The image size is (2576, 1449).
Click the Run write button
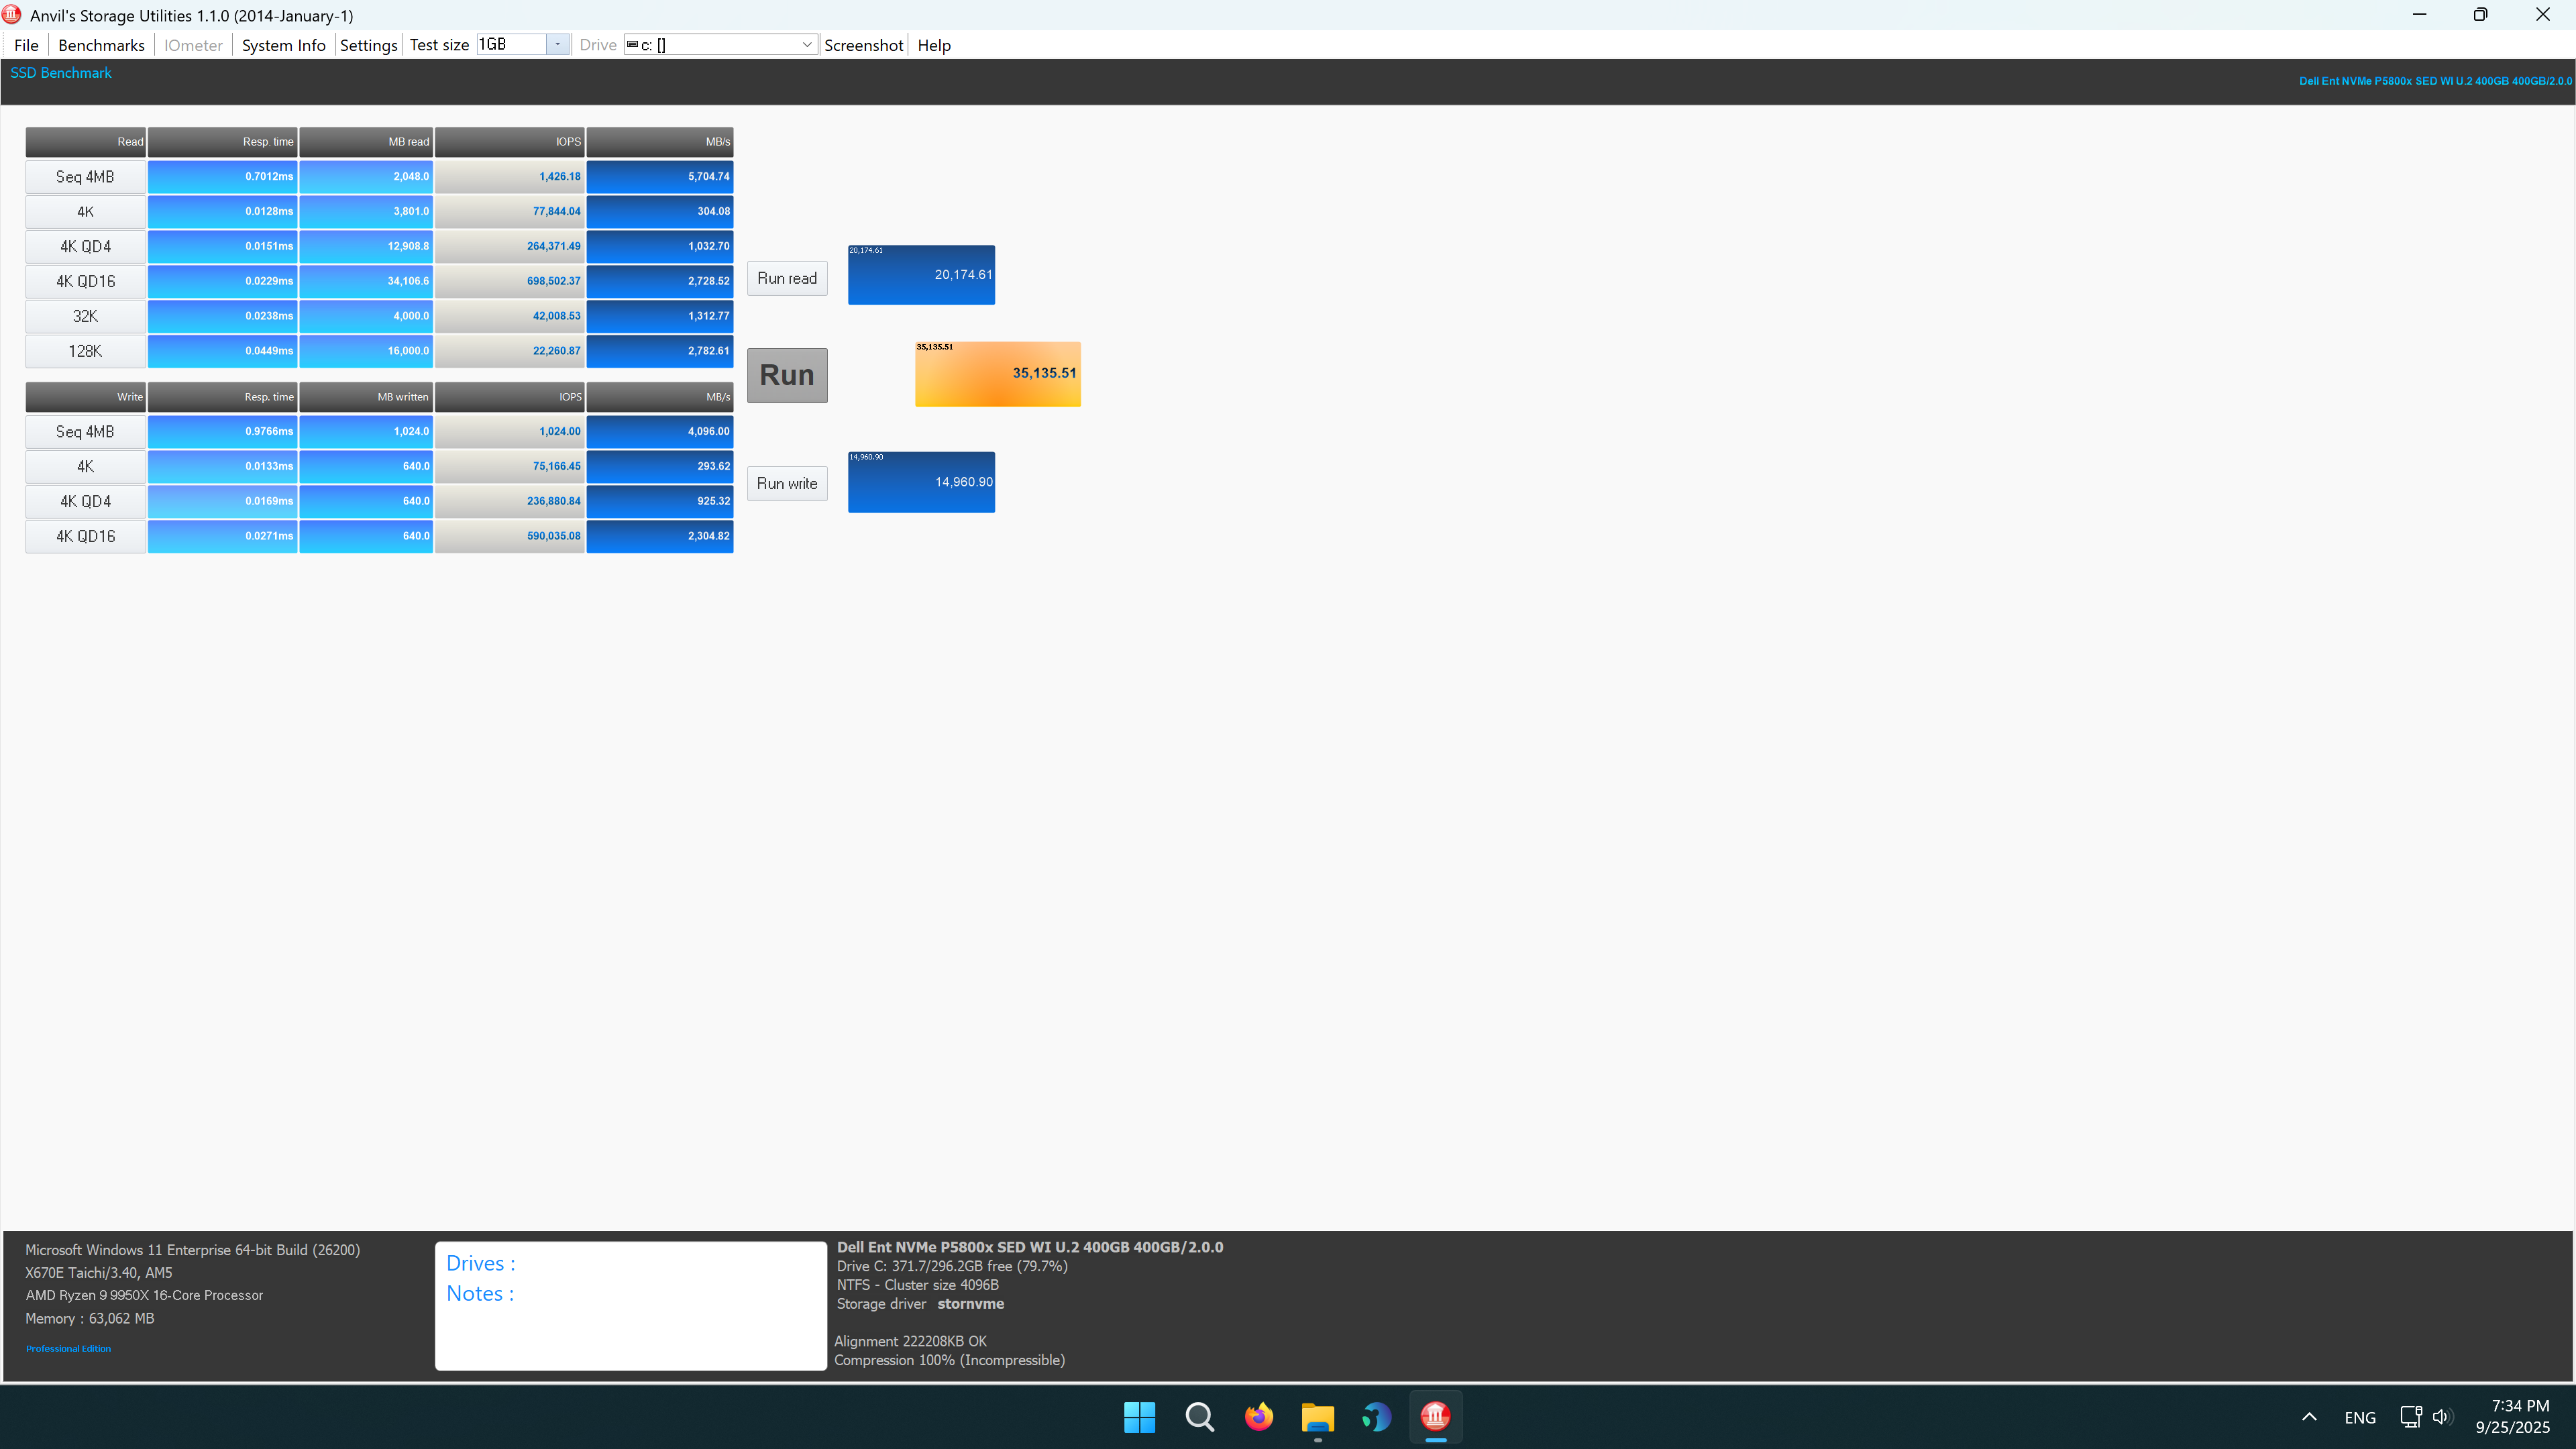pos(787,483)
